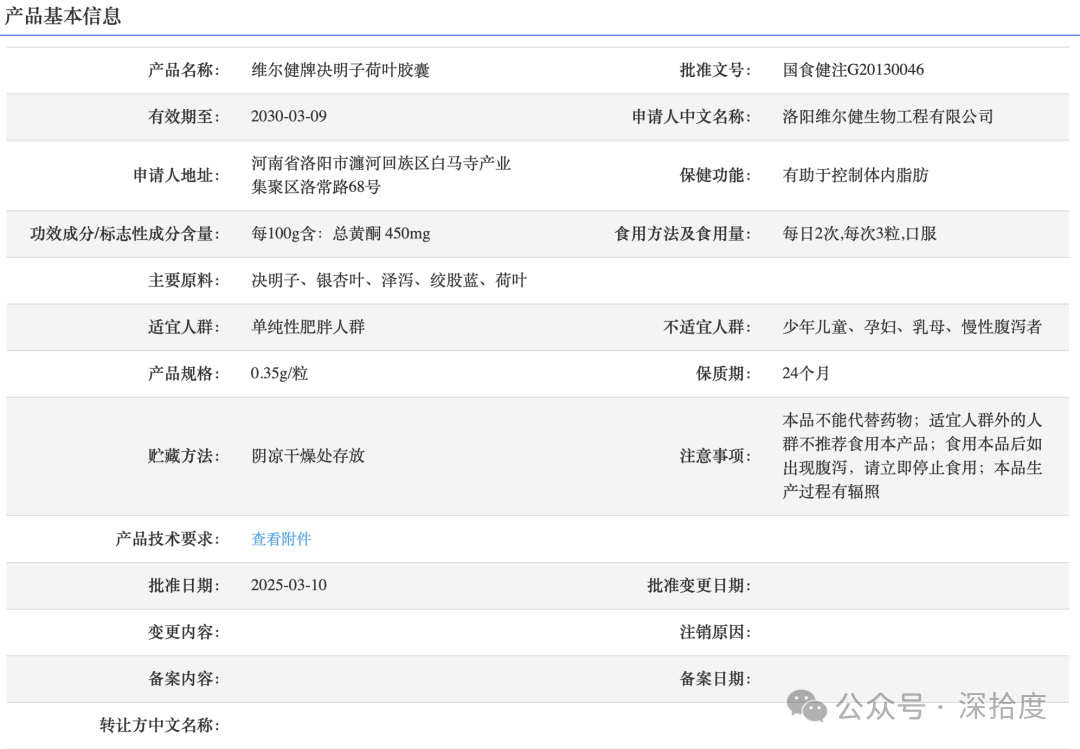Screen dimensions: 1080x749
Task: Select applicant name 洛阳维尔健生物工程有限公司
Action: [888, 116]
